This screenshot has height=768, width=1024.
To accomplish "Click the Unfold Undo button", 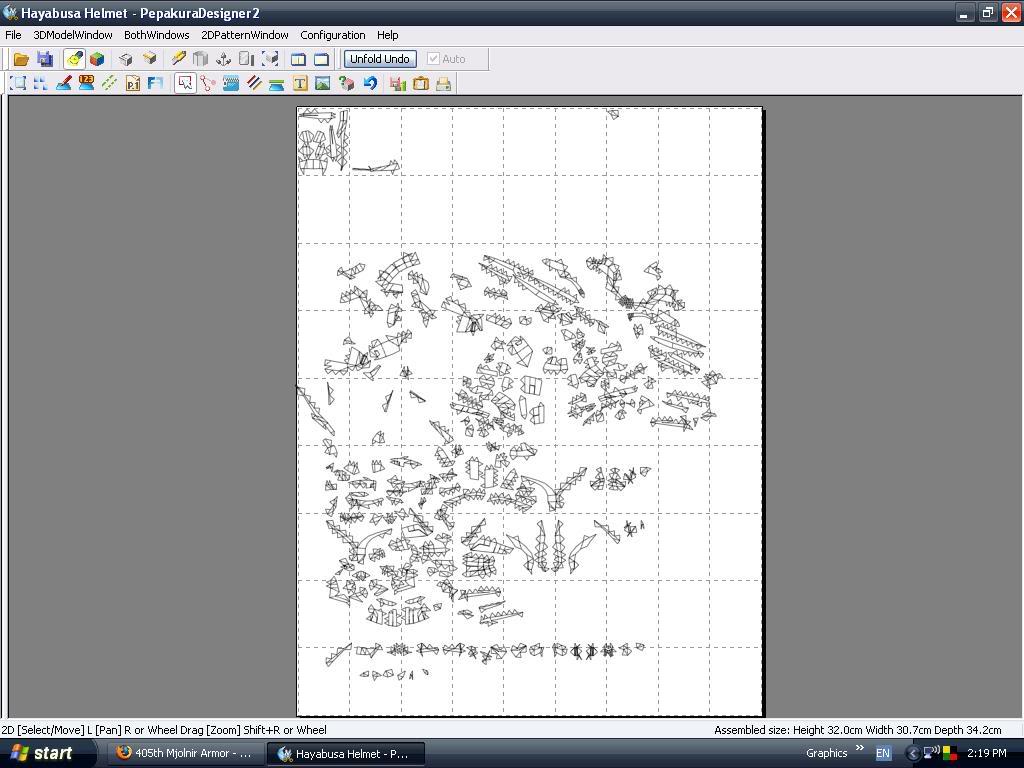I will (380, 59).
